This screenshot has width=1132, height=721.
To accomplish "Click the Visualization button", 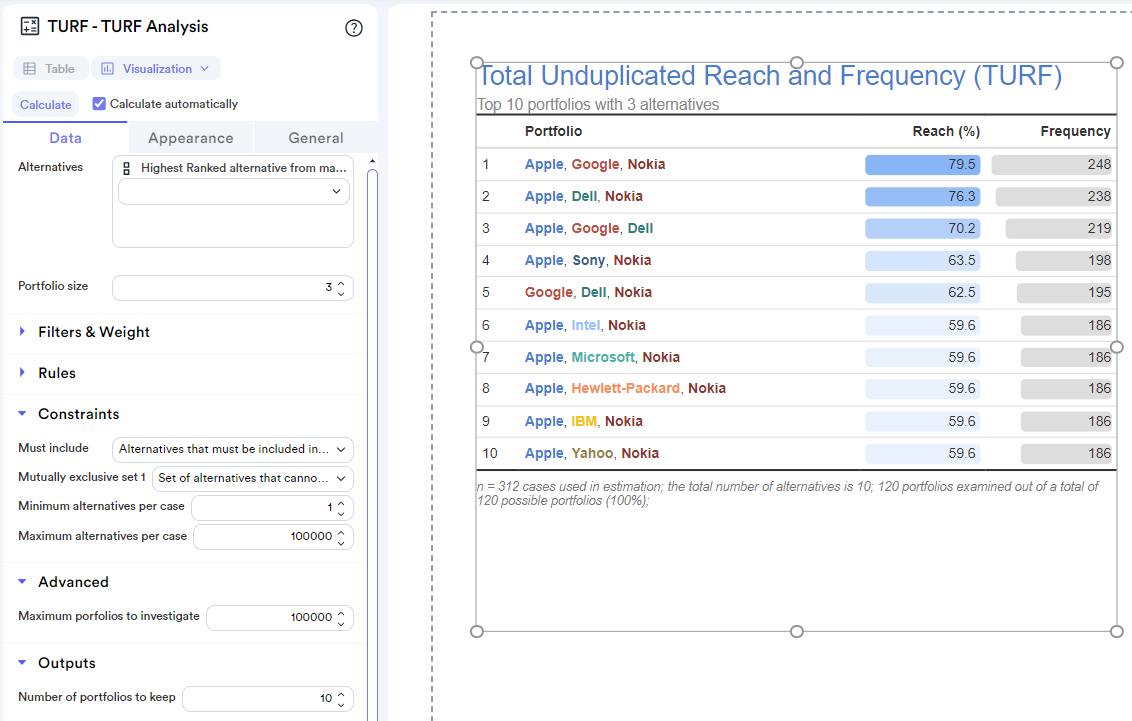I will point(156,69).
